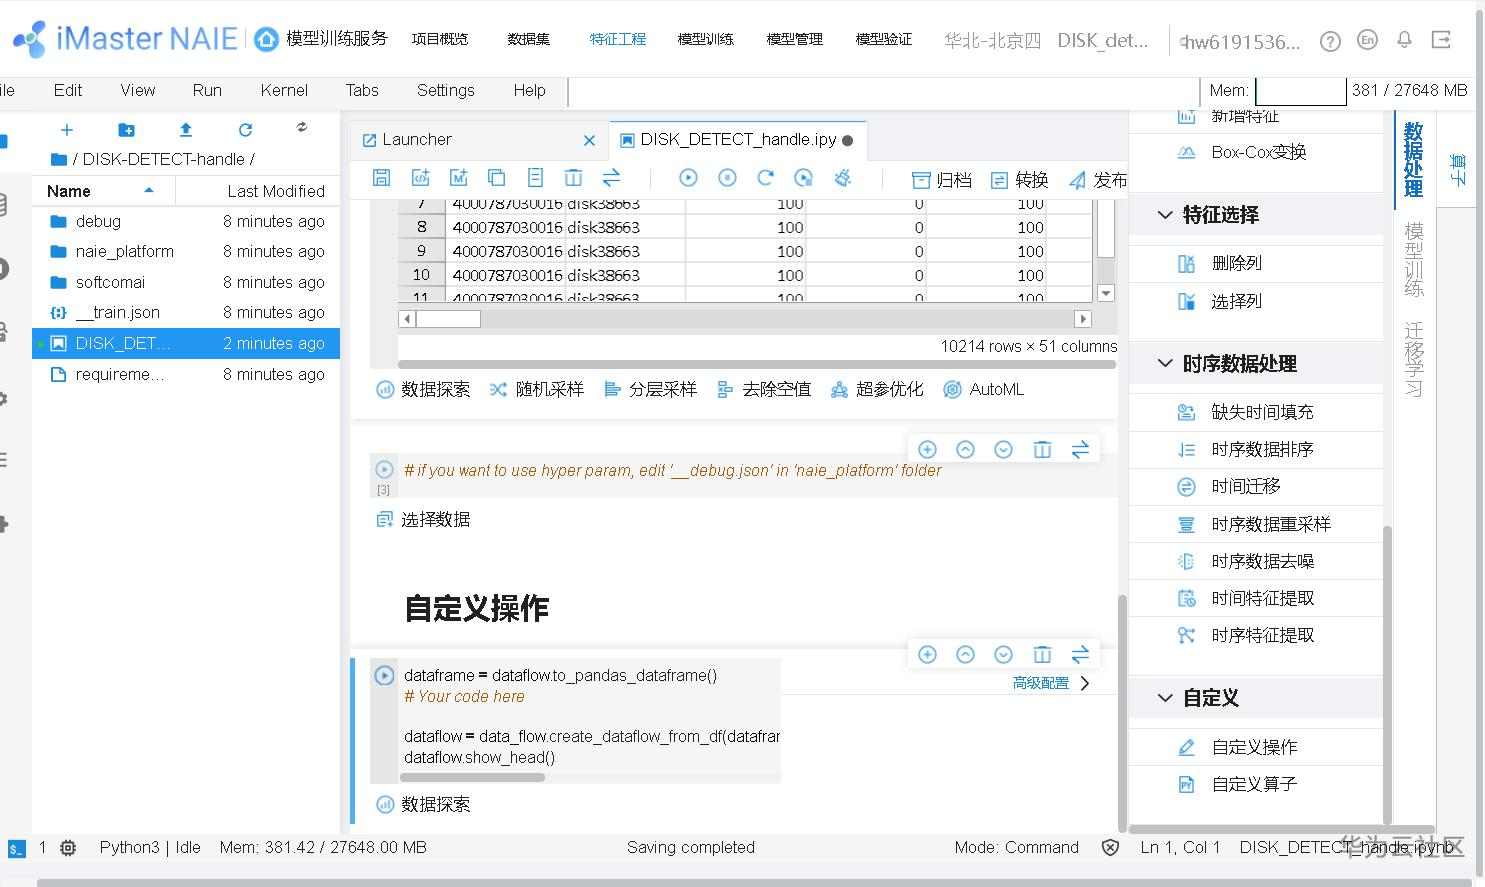Collapse the 时序数据处理 section
This screenshot has height=887, width=1485.
click(x=1165, y=363)
